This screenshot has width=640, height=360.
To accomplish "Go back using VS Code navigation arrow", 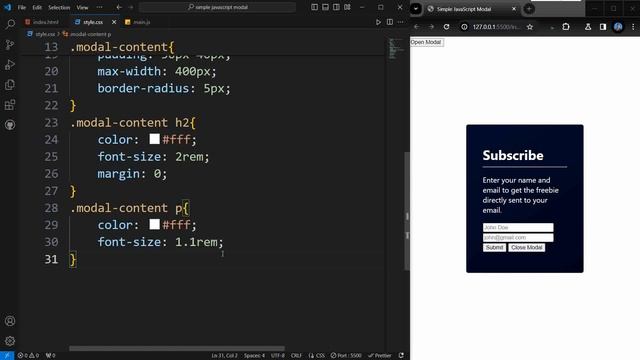I will 119,7.
